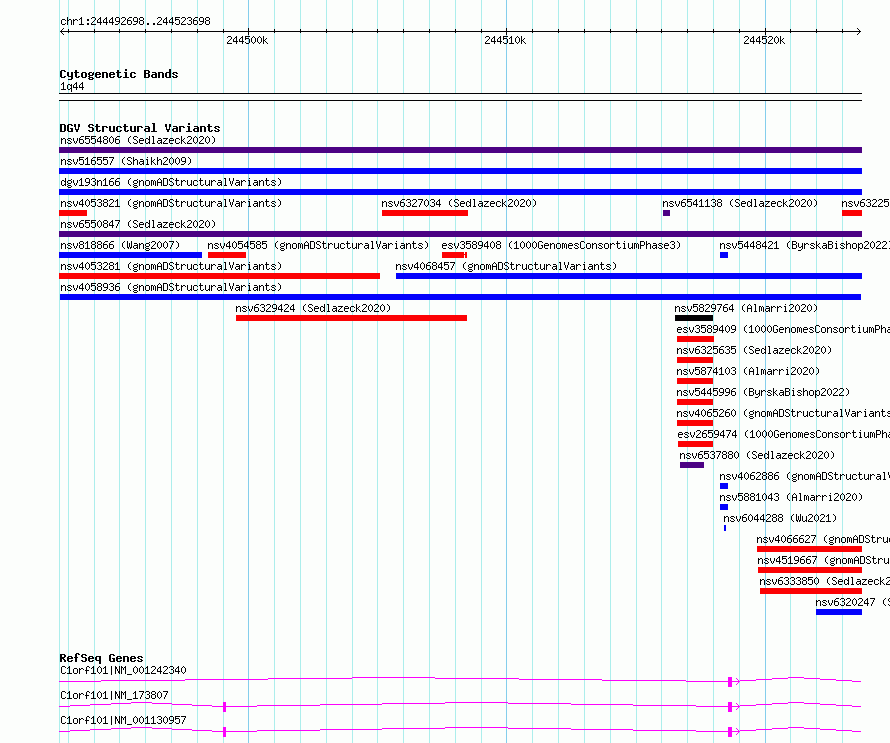Click ruler position 244500k
Screen dimensions: 890x743
[x=247, y=40]
